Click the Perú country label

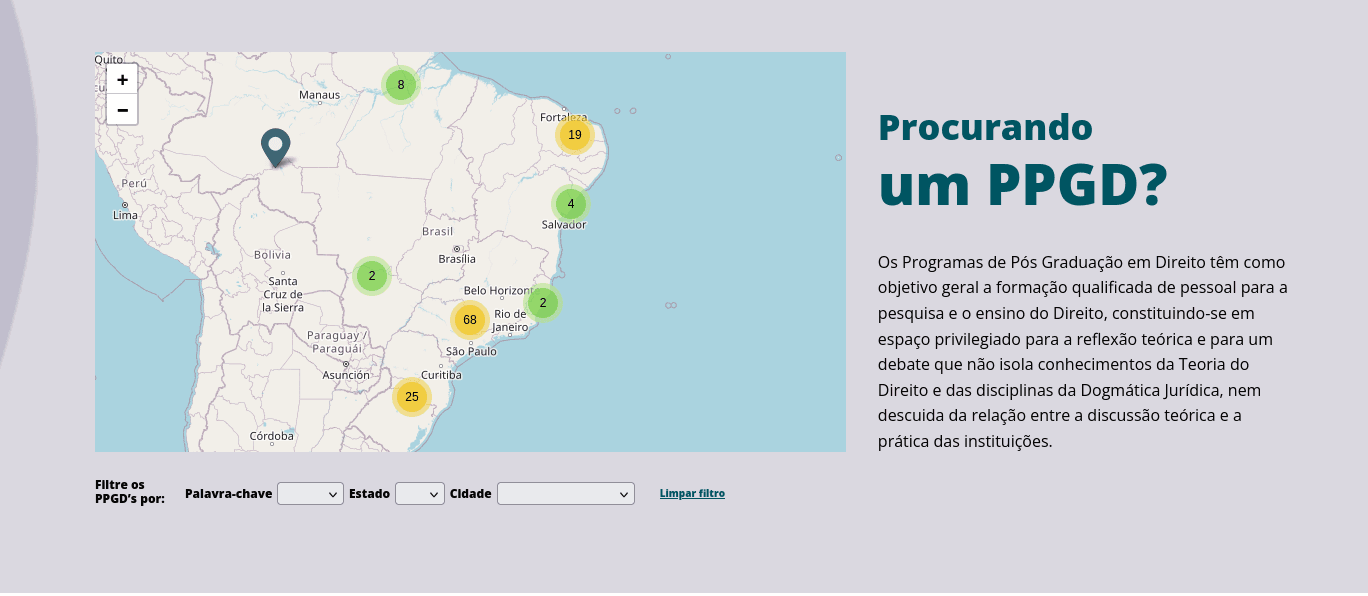(x=134, y=184)
